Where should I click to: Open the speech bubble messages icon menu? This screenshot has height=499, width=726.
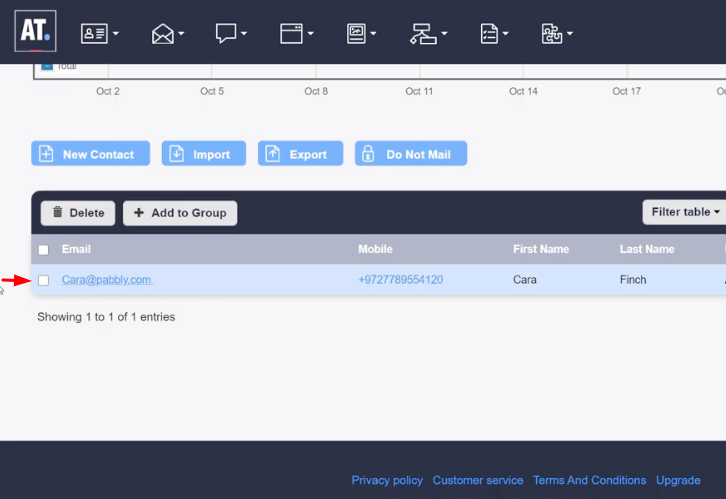pos(226,34)
